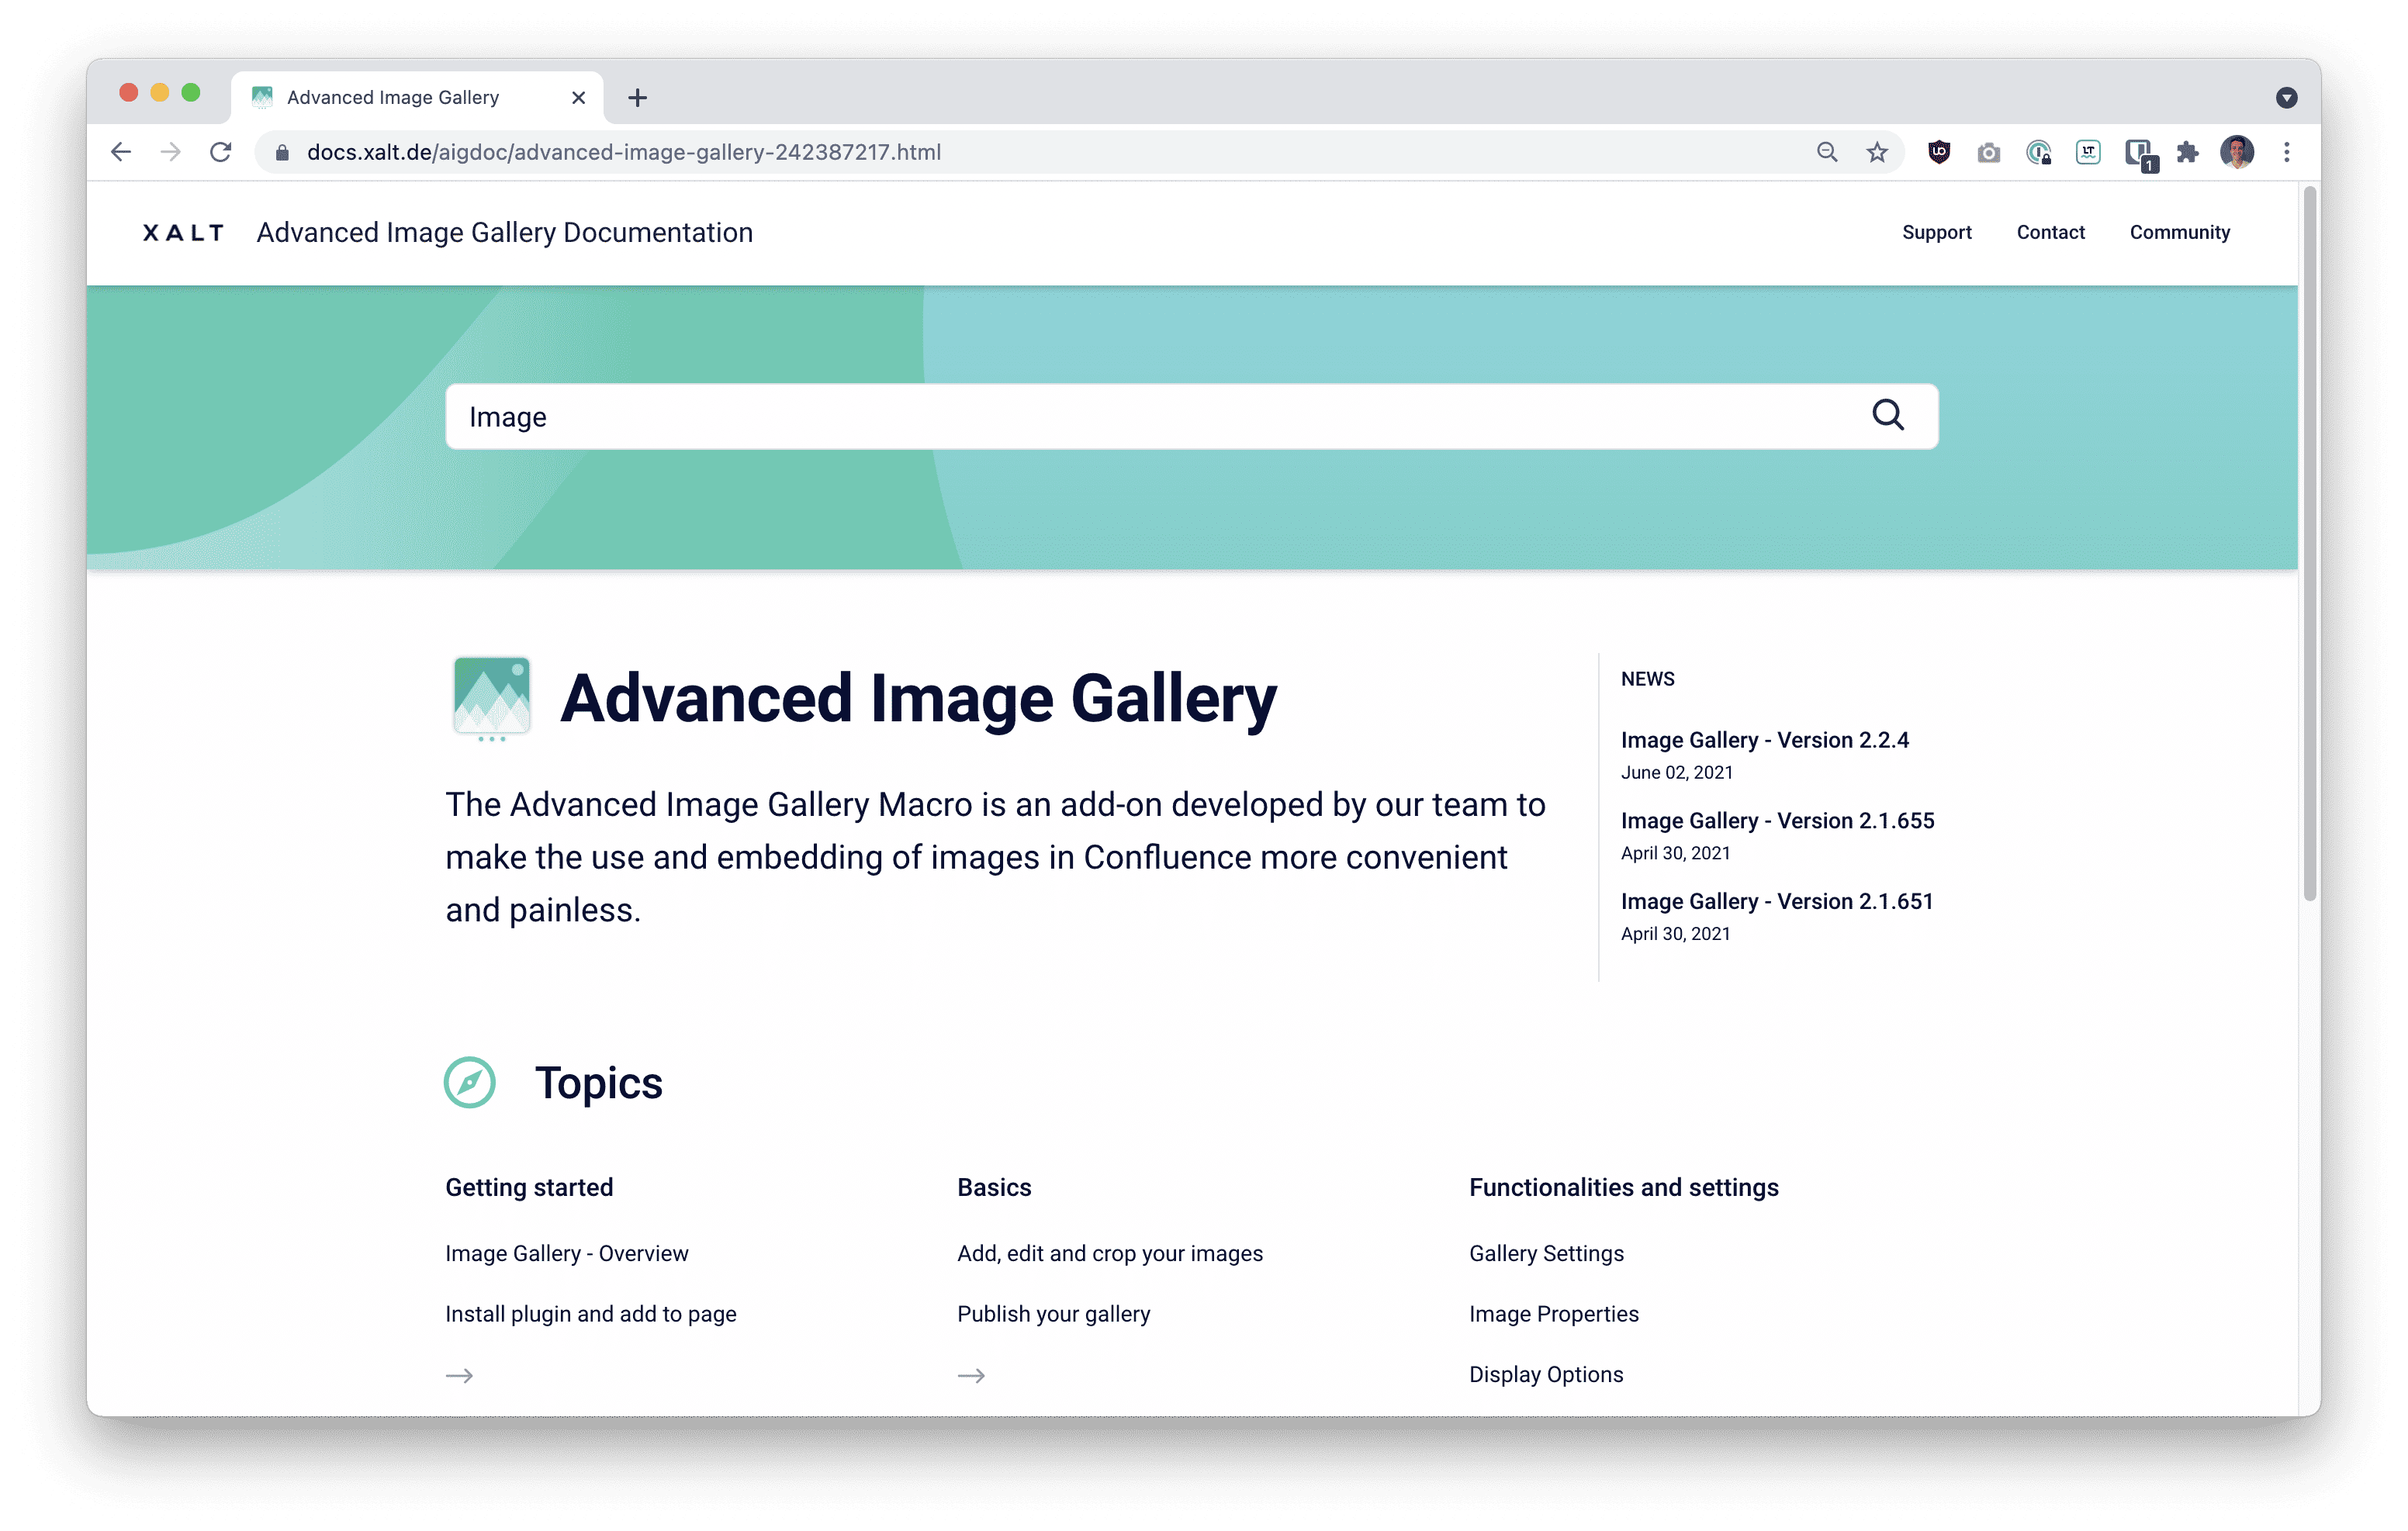Open the Extensions puzzle-piece menu
Image resolution: width=2408 pixels, height=1531 pixels.
pyautogui.click(x=2187, y=152)
